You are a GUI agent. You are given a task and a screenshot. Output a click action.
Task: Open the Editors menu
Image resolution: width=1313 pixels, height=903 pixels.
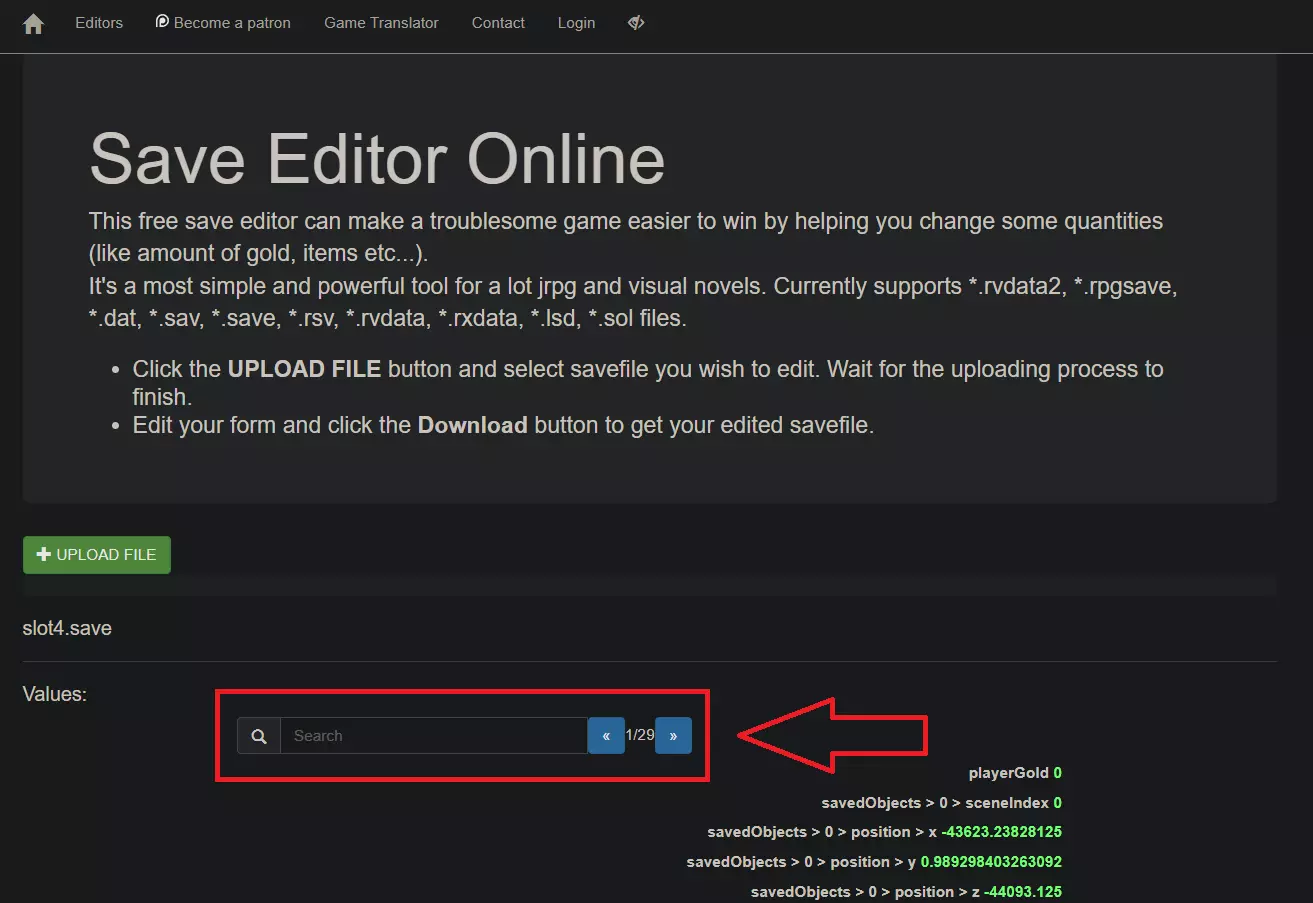pyautogui.click(x=99, y=23)
